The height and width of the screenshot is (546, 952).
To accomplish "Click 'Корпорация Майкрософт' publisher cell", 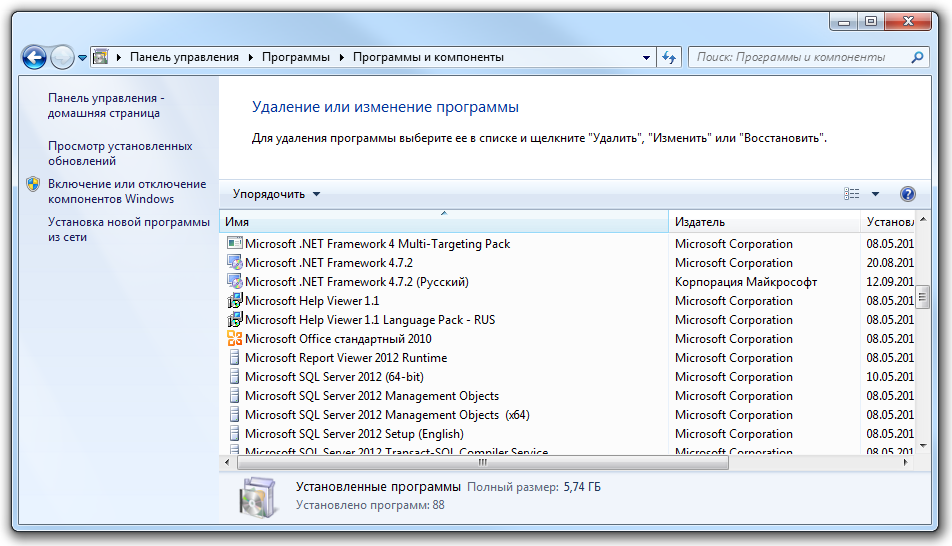I will coord(746,282).
